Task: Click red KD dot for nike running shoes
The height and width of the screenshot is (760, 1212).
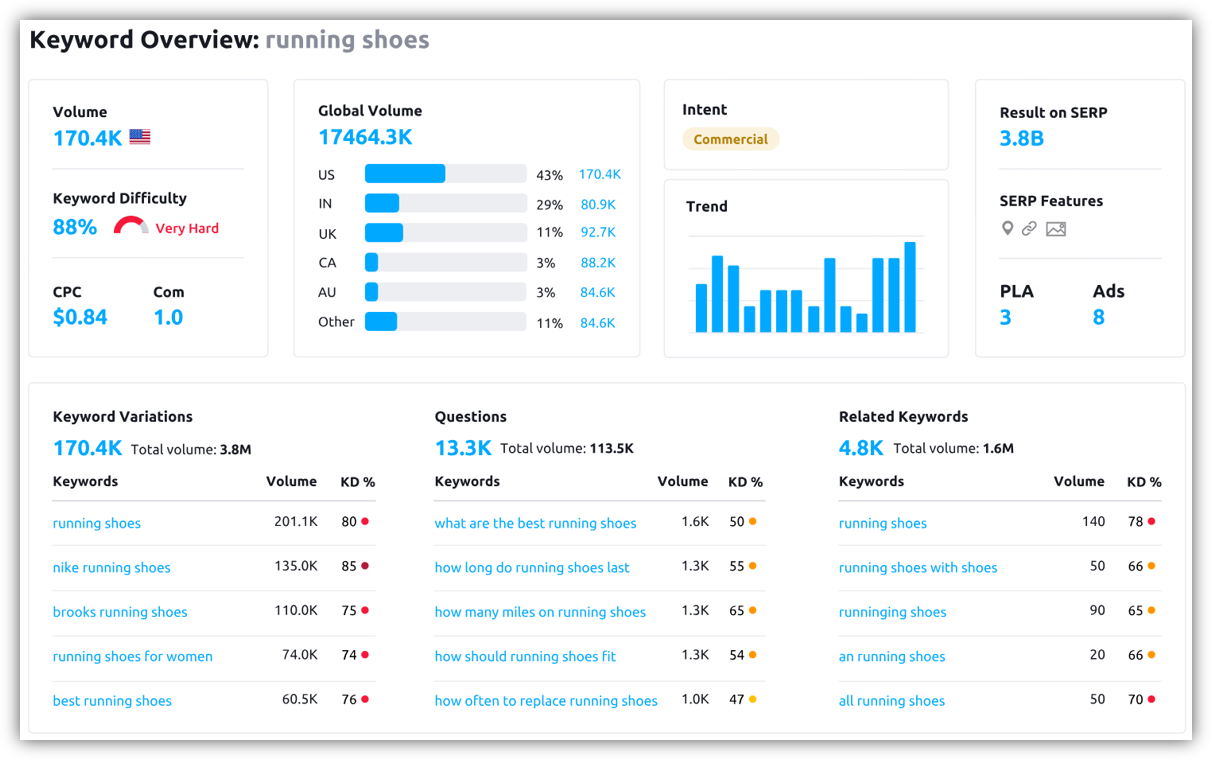Action: pyautogui.click(x=365, y=566)
